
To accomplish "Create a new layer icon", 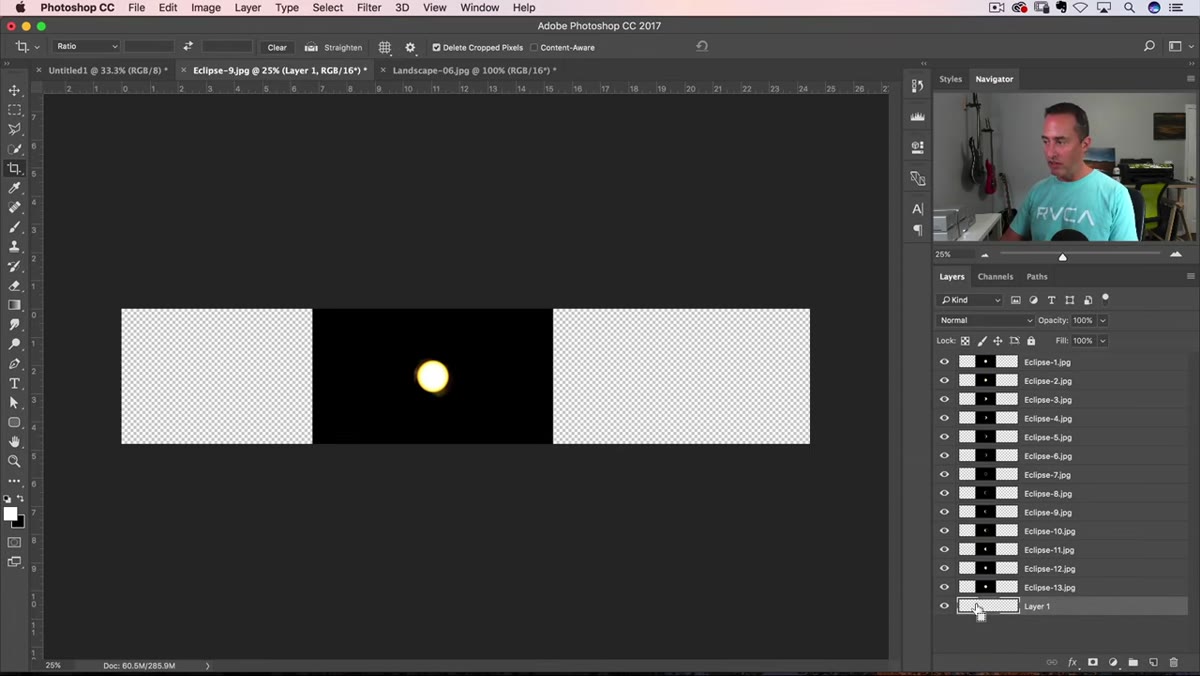I will click(1153, 662).
